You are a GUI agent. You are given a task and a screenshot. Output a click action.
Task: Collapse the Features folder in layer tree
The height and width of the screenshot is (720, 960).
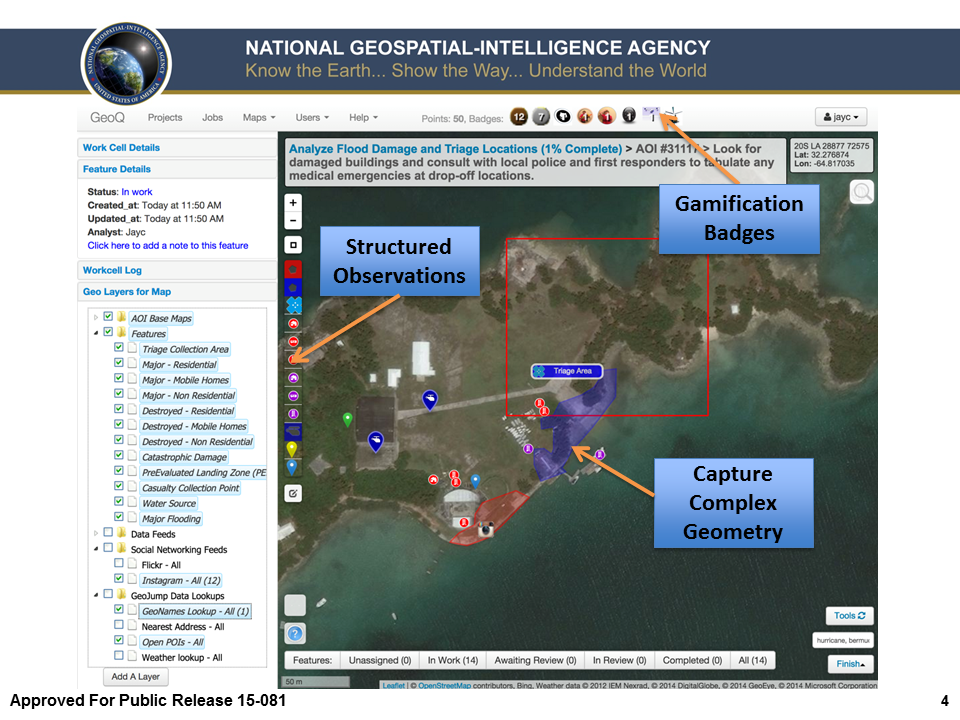click(96, 333)
